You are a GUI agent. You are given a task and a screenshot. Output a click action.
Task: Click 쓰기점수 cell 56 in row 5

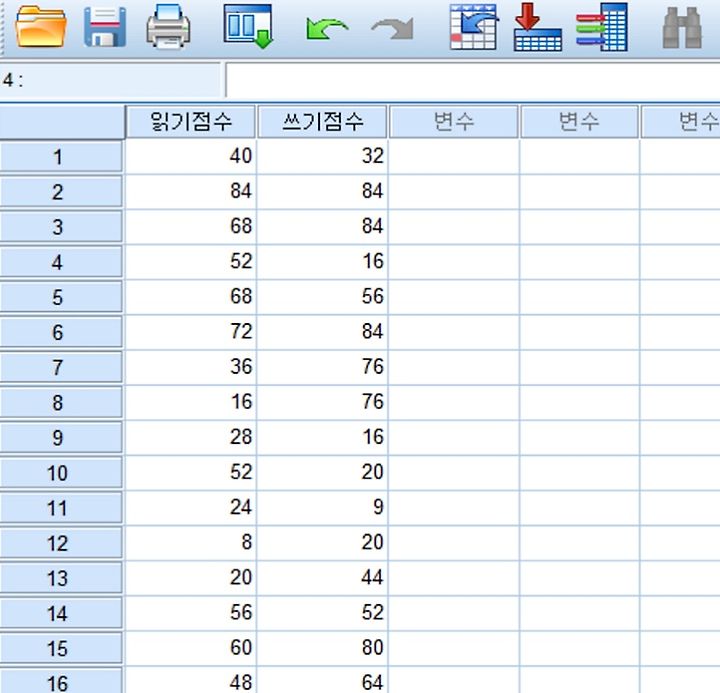[322, 297]
